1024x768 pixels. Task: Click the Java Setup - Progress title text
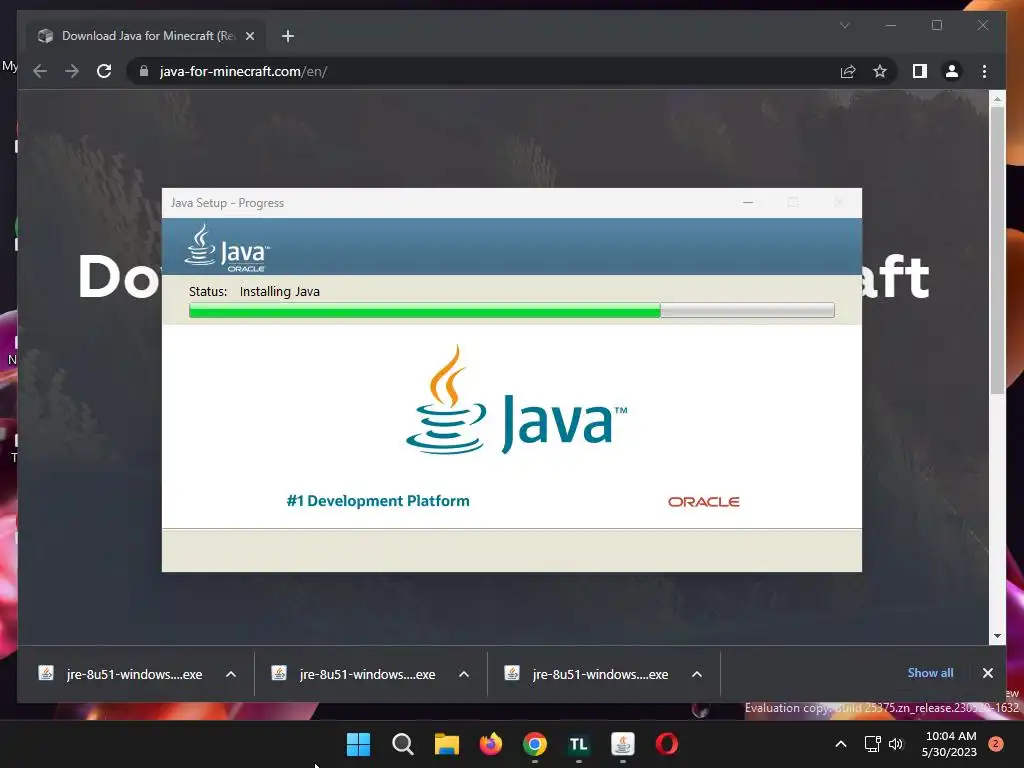(227, 203)
